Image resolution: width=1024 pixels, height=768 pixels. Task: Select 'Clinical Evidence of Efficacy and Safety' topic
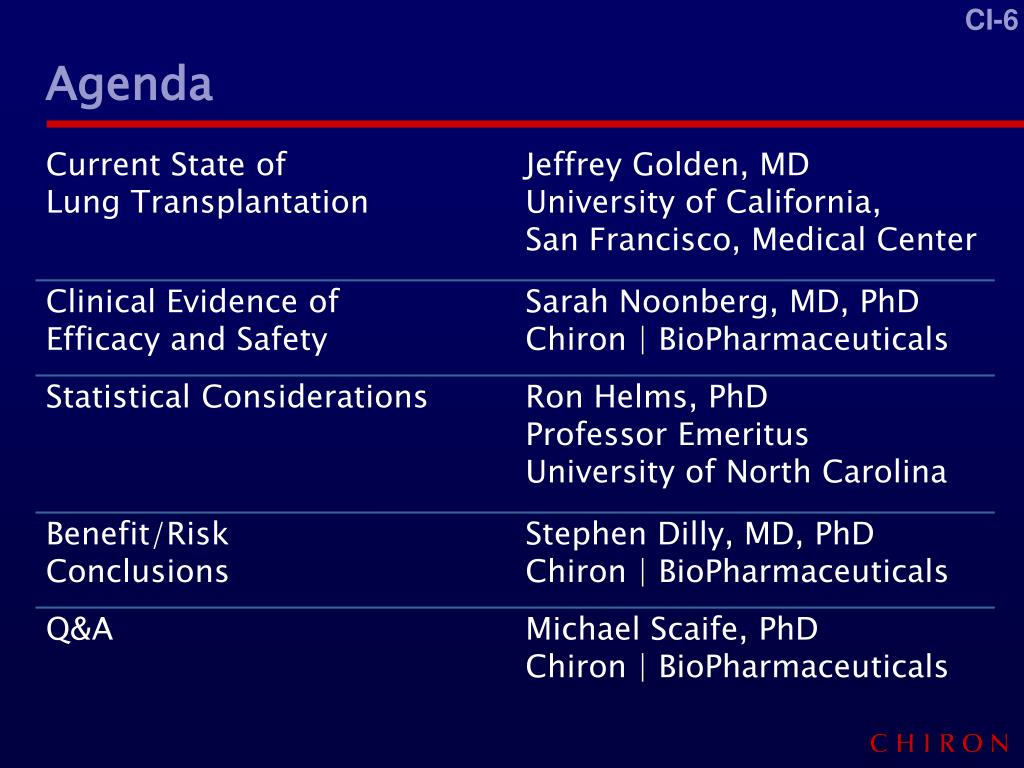[193, 321]
